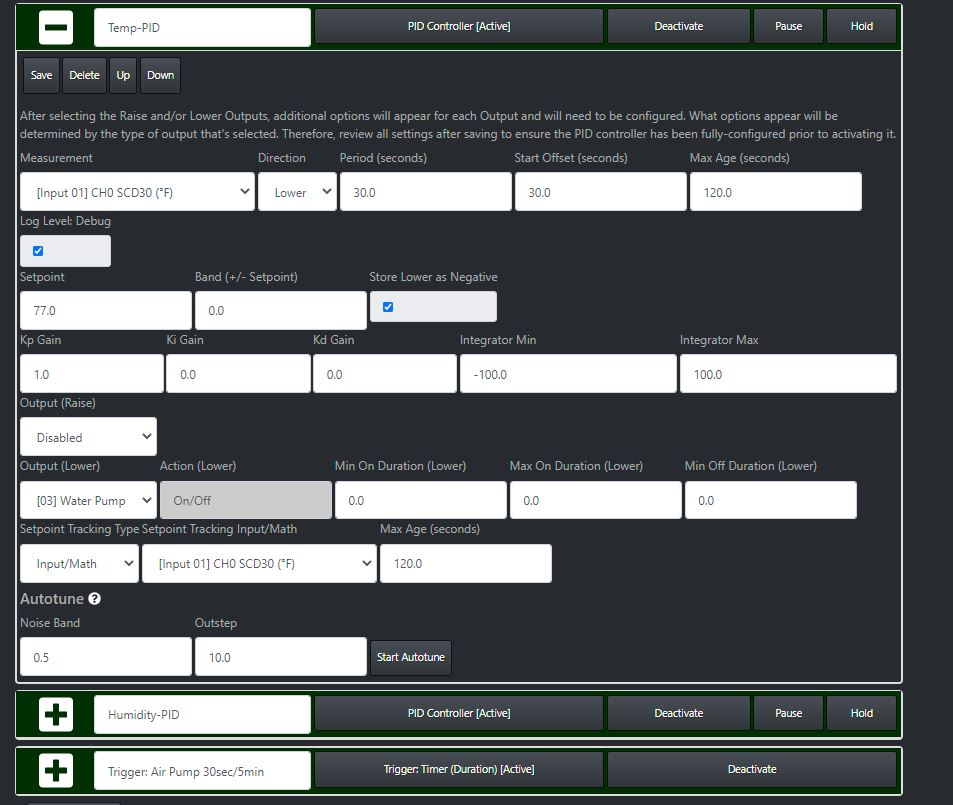The width and height of the screenshot is (953, 805).
Task: Open the Setpoint Tracking Type dropdown
Action: coord(78,563)
